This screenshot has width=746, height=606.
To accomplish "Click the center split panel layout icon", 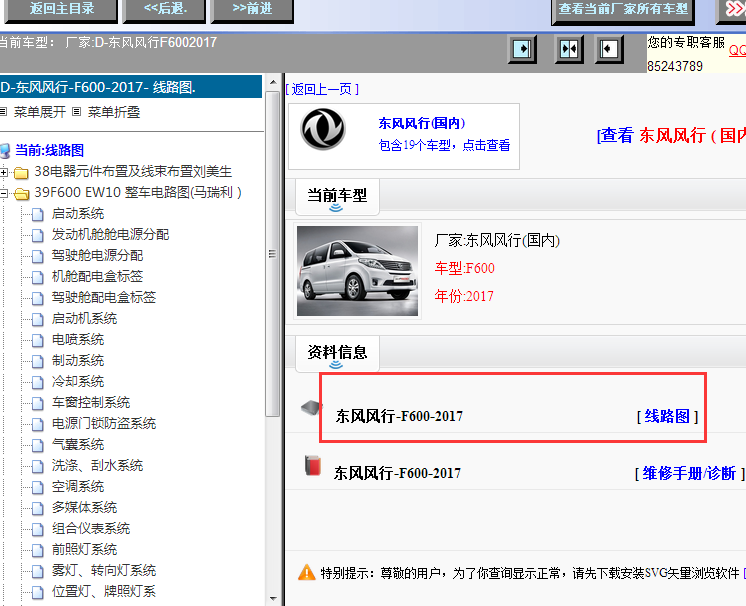I will pos(569,49).
